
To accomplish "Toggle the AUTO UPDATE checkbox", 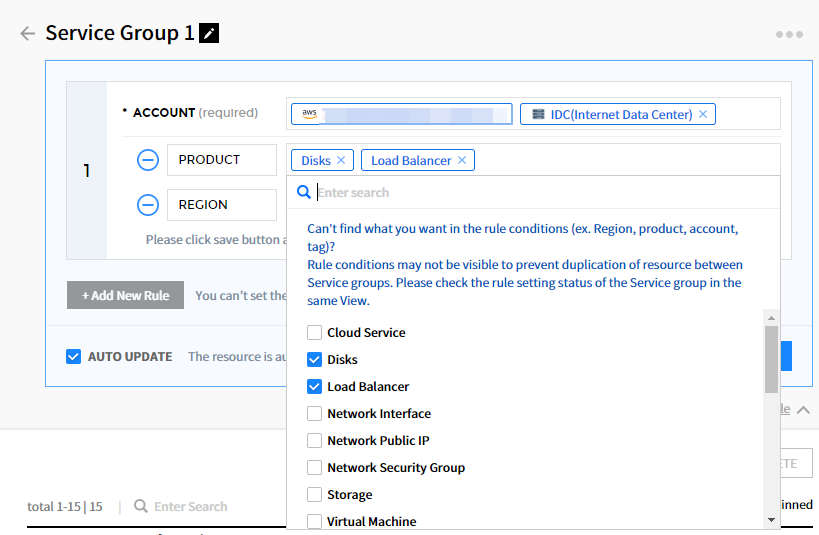I will coord(73,356).
